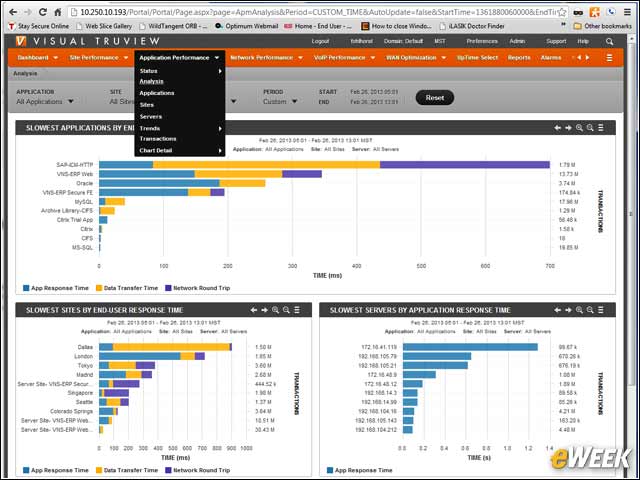Open the search magnifier in TruView header
640x480 pixels.
[x=609, y=41]
